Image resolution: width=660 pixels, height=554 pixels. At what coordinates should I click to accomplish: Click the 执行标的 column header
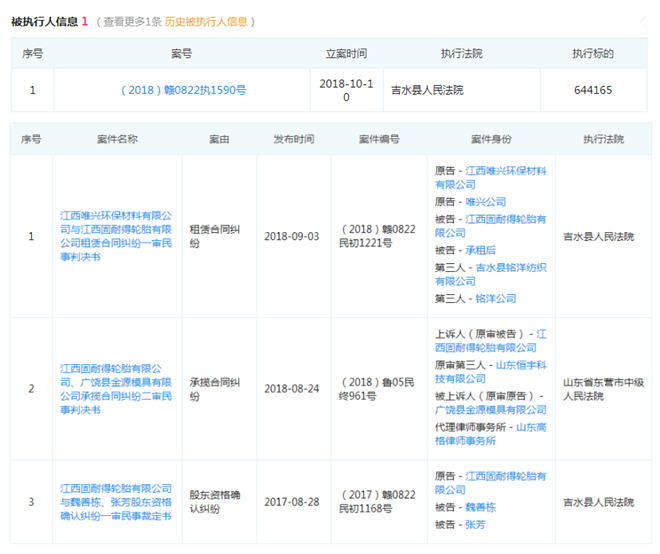[x=593, y=53]
